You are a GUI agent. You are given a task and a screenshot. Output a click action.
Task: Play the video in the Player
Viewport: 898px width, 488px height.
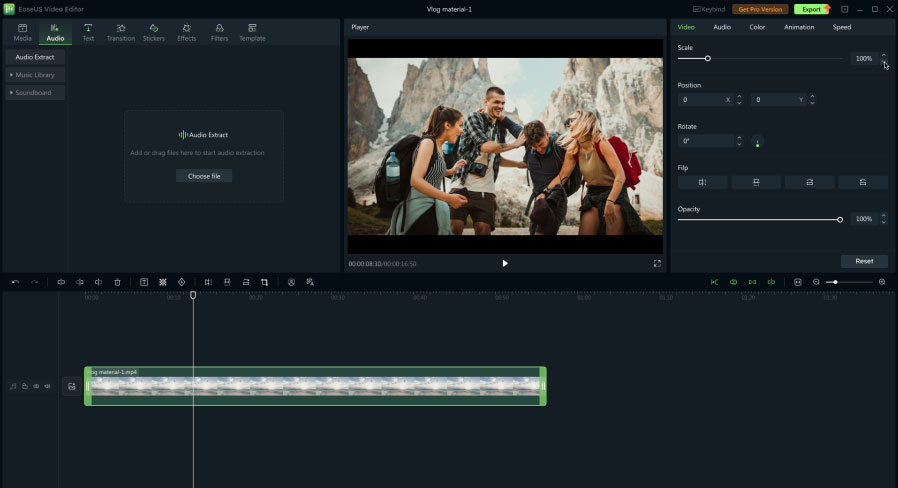[505, 263]
